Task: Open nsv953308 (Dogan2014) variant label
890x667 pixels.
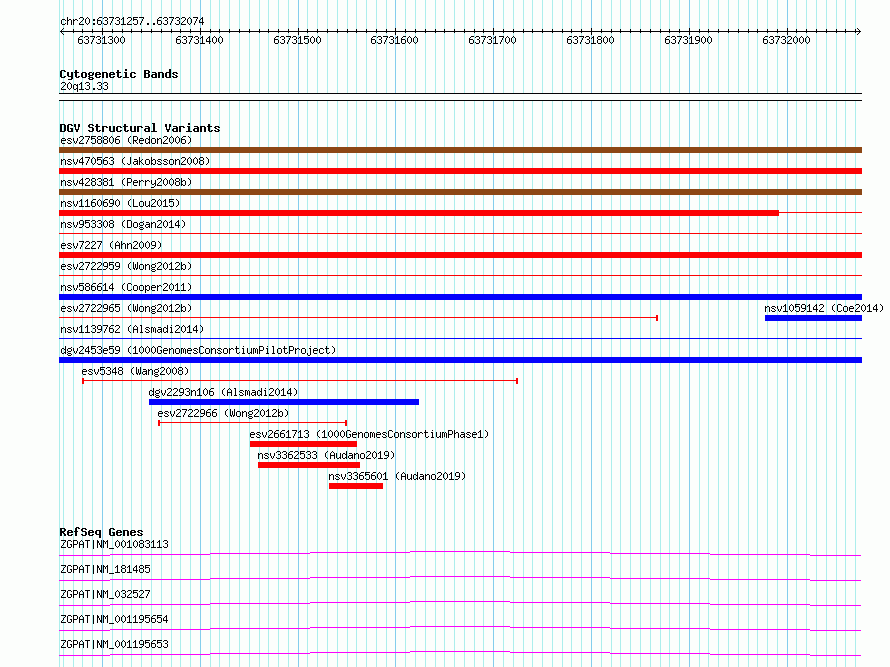Action: point(123,224)
